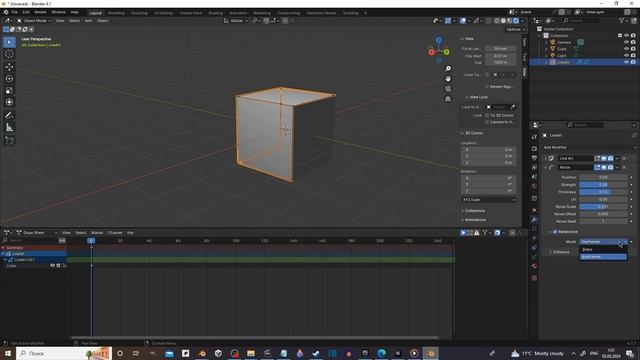Collapse the Noise modifier panel arrow
The width and height of the screenshot is (640, 360).
point(546,167)
